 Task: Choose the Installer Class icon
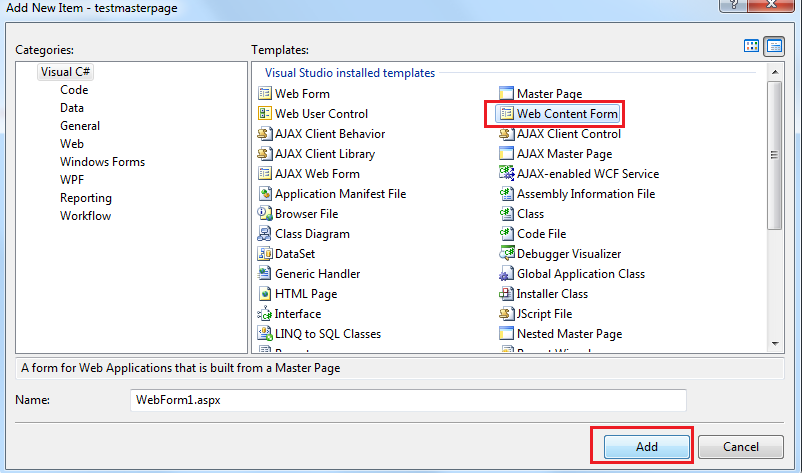[506, 294]
